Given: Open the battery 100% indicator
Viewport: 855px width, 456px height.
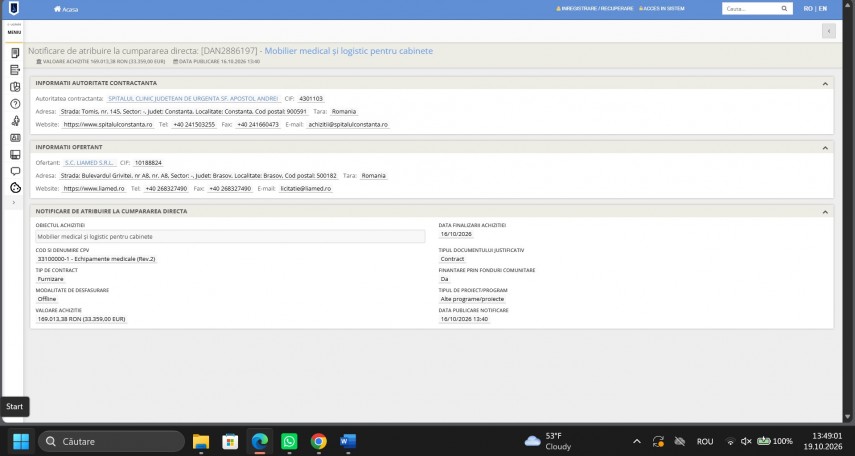Looking at the screenshot, I should tap(775, 441).
